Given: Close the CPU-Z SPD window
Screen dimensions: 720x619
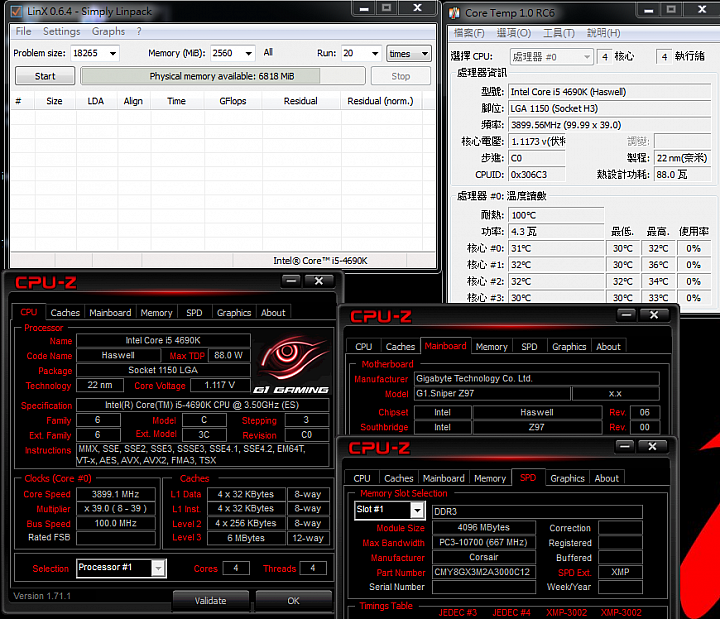Looking at the screenshot, I should click(652, 446).
